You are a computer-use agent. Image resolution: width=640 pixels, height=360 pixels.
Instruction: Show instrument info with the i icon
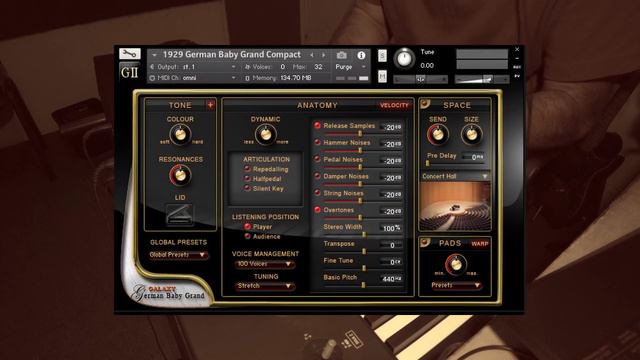[x=361, y=55]
